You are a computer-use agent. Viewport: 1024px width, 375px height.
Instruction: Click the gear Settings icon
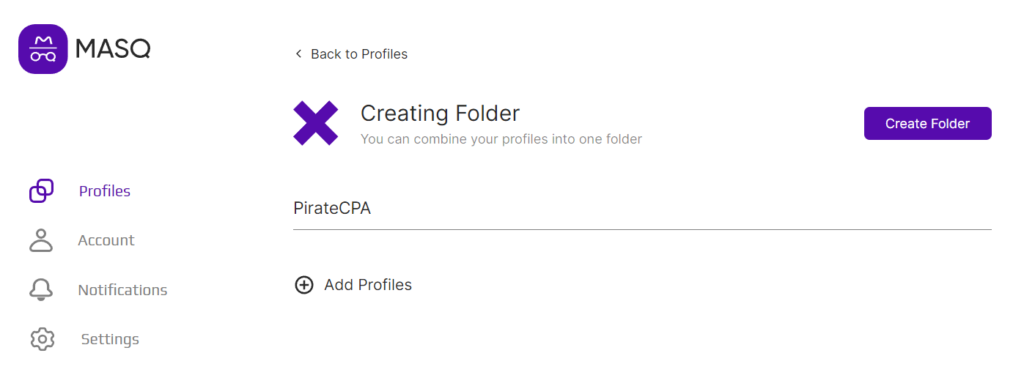42,339
